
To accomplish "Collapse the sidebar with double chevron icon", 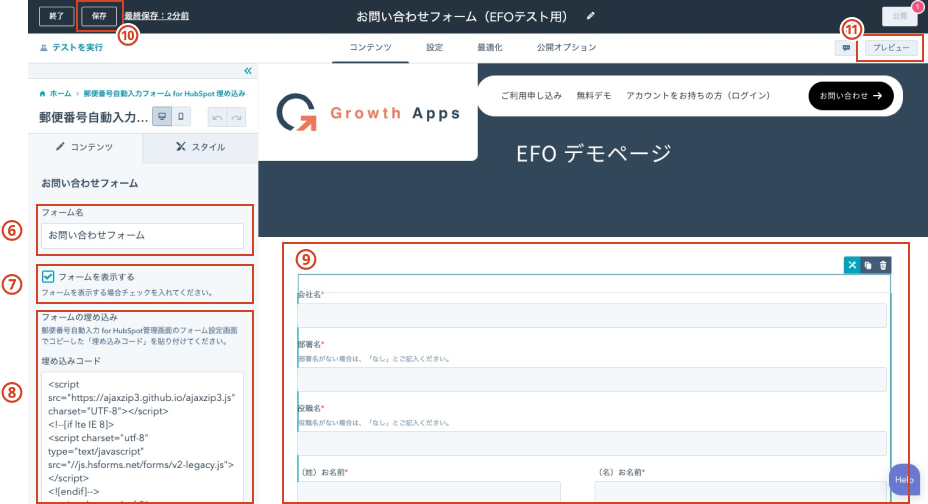I will pos(248,71).
